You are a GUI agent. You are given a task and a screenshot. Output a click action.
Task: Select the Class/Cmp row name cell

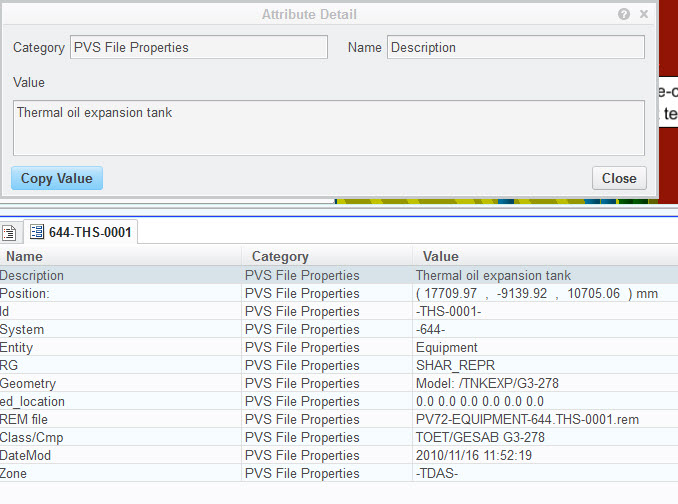tap(121, 437)
